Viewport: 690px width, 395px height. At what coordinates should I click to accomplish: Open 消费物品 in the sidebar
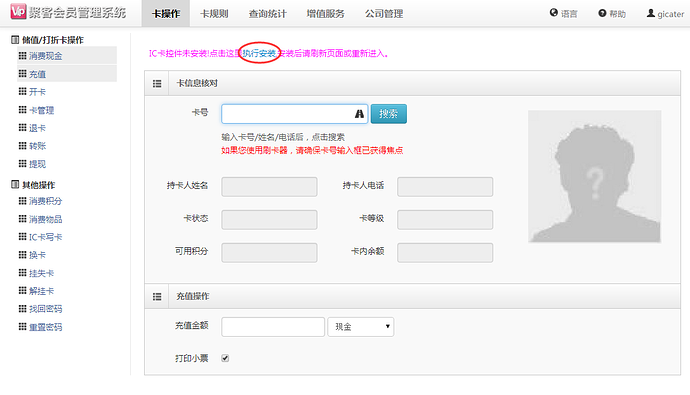(46, 219)
